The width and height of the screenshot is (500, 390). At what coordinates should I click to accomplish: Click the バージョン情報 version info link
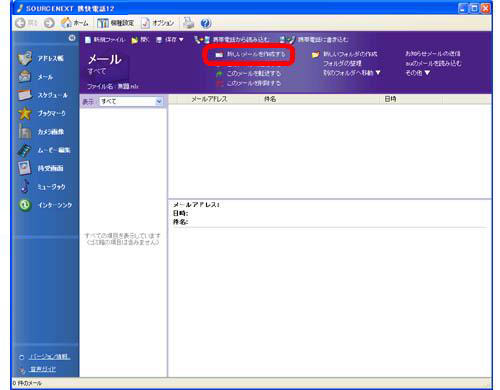coord(49,357)
